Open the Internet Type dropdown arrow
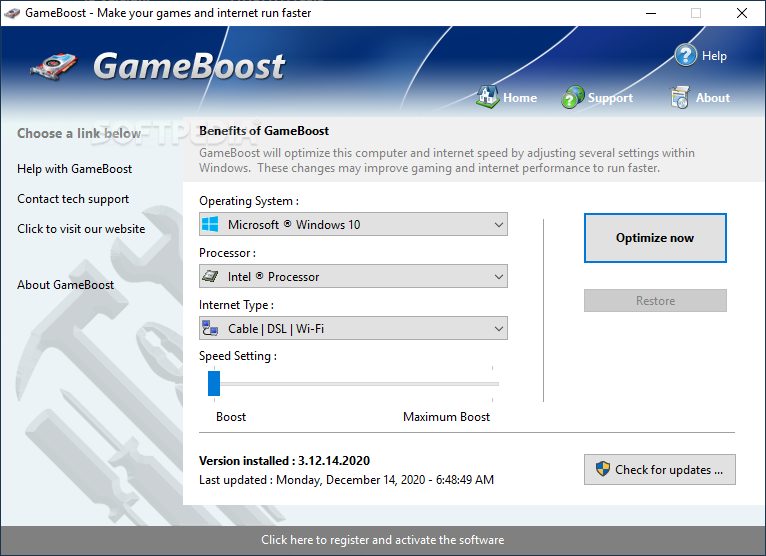Screen dimensions: 766x556 tap(499, 329)
